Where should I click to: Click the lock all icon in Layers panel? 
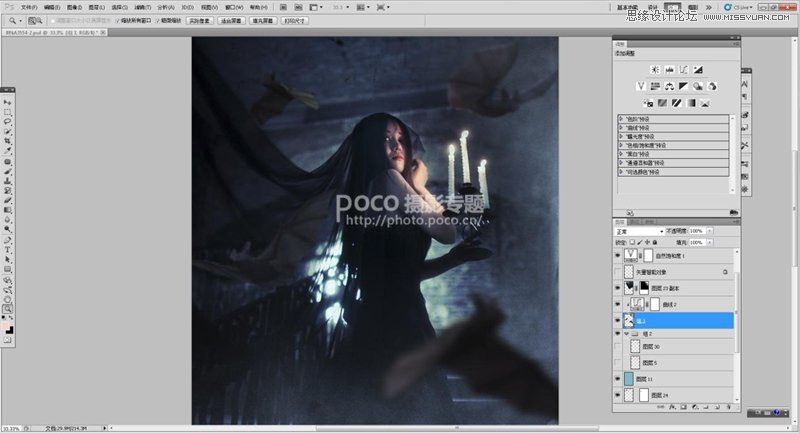click(x=655, y=242)
